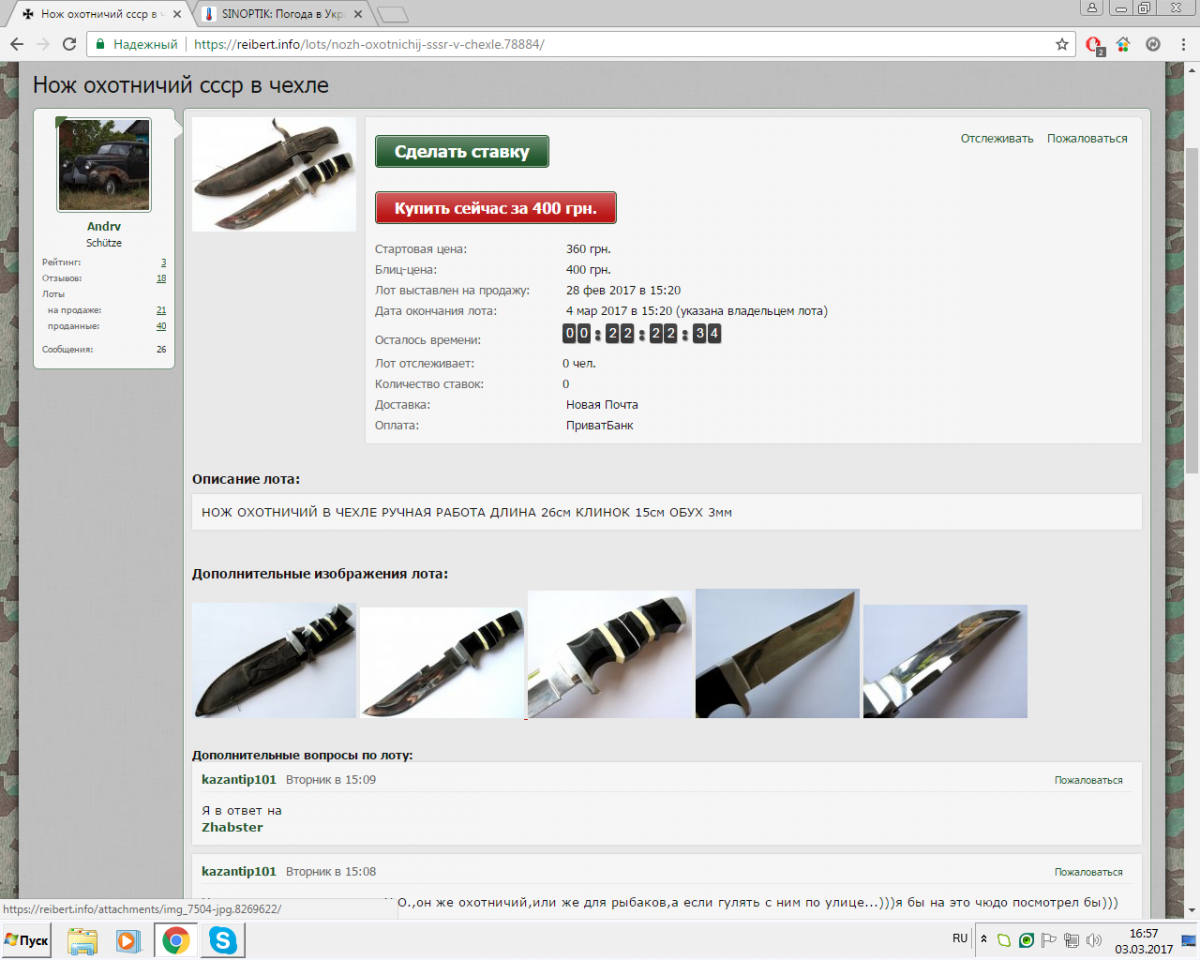
Task: Click the page vertical scrollbar
Action: pos(1191,310)
